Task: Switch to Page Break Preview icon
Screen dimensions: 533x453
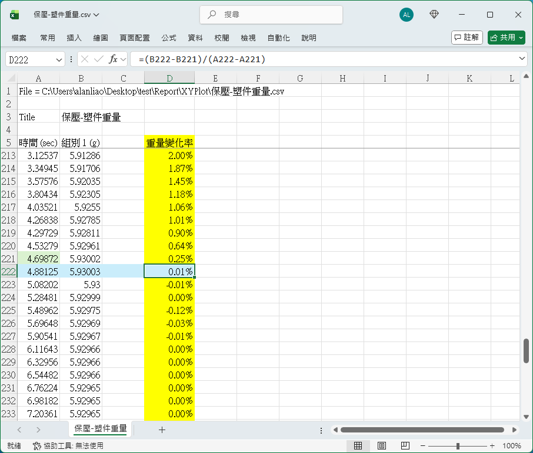Action: point(405,446)
